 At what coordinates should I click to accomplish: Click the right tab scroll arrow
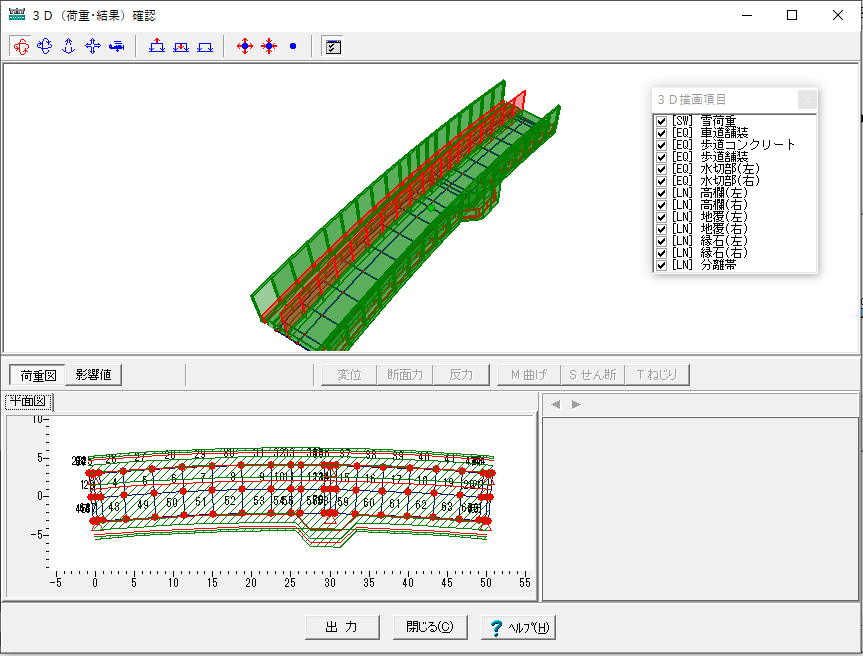576,404
